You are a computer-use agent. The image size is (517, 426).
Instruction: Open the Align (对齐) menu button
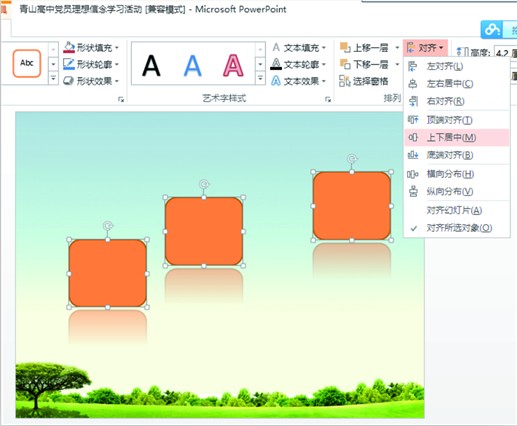point(426,48)
